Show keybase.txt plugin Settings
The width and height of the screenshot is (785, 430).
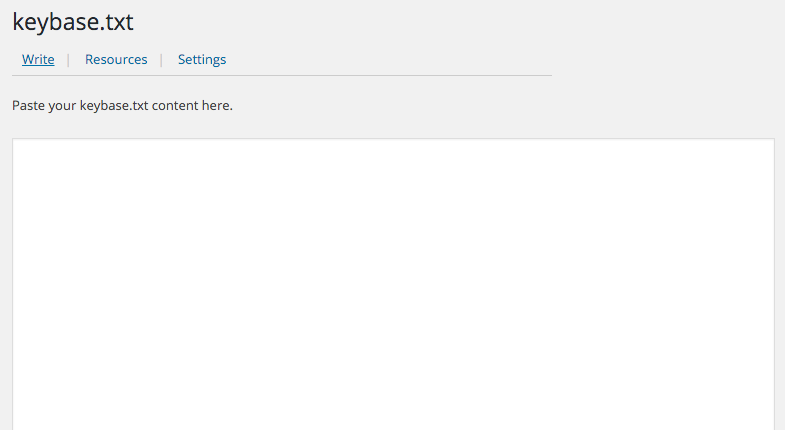click(202, 60)
